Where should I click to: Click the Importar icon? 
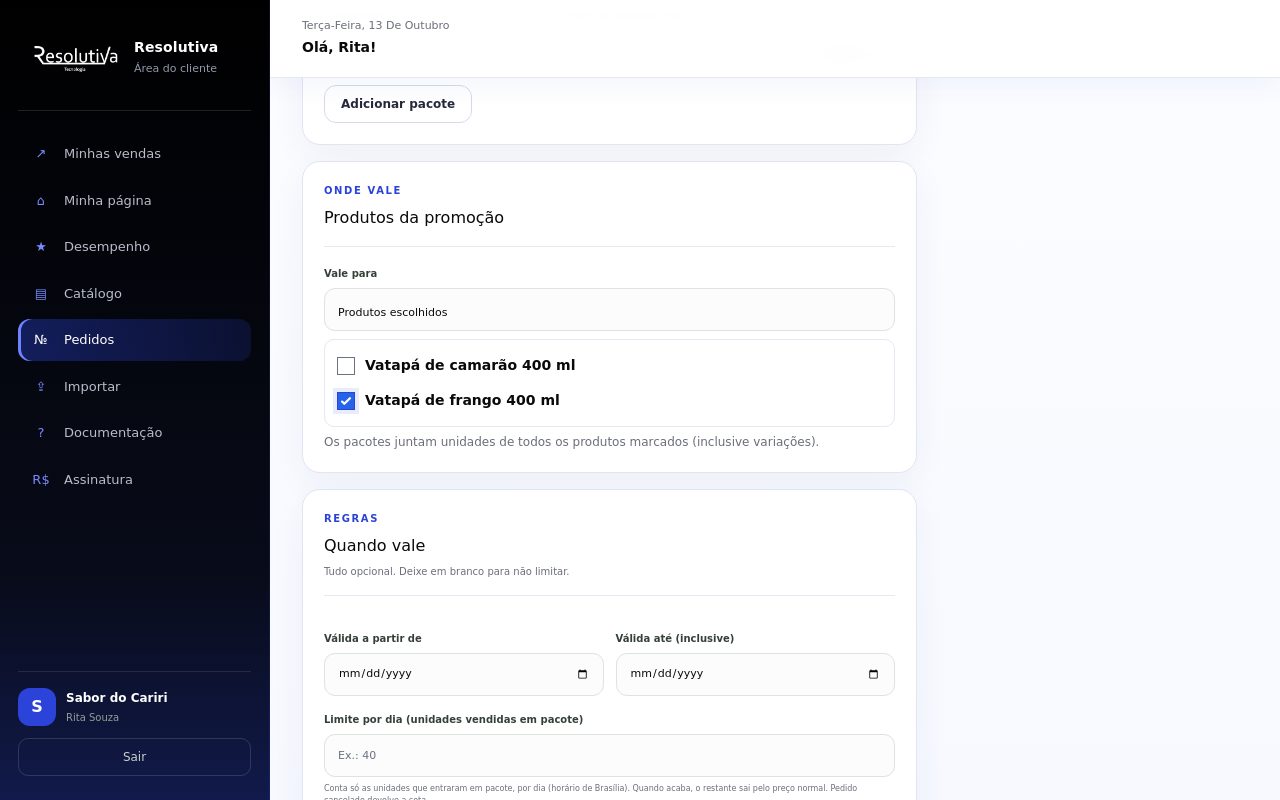[x=41, y=387]
